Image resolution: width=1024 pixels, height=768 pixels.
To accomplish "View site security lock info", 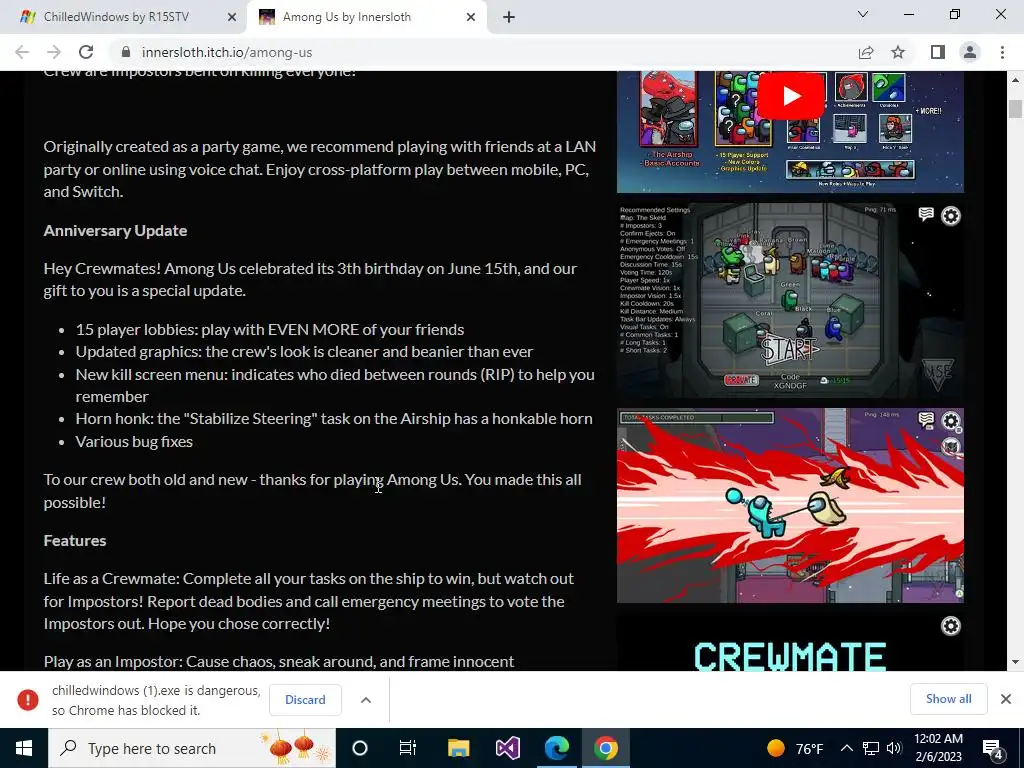I will tap(127, 52).
